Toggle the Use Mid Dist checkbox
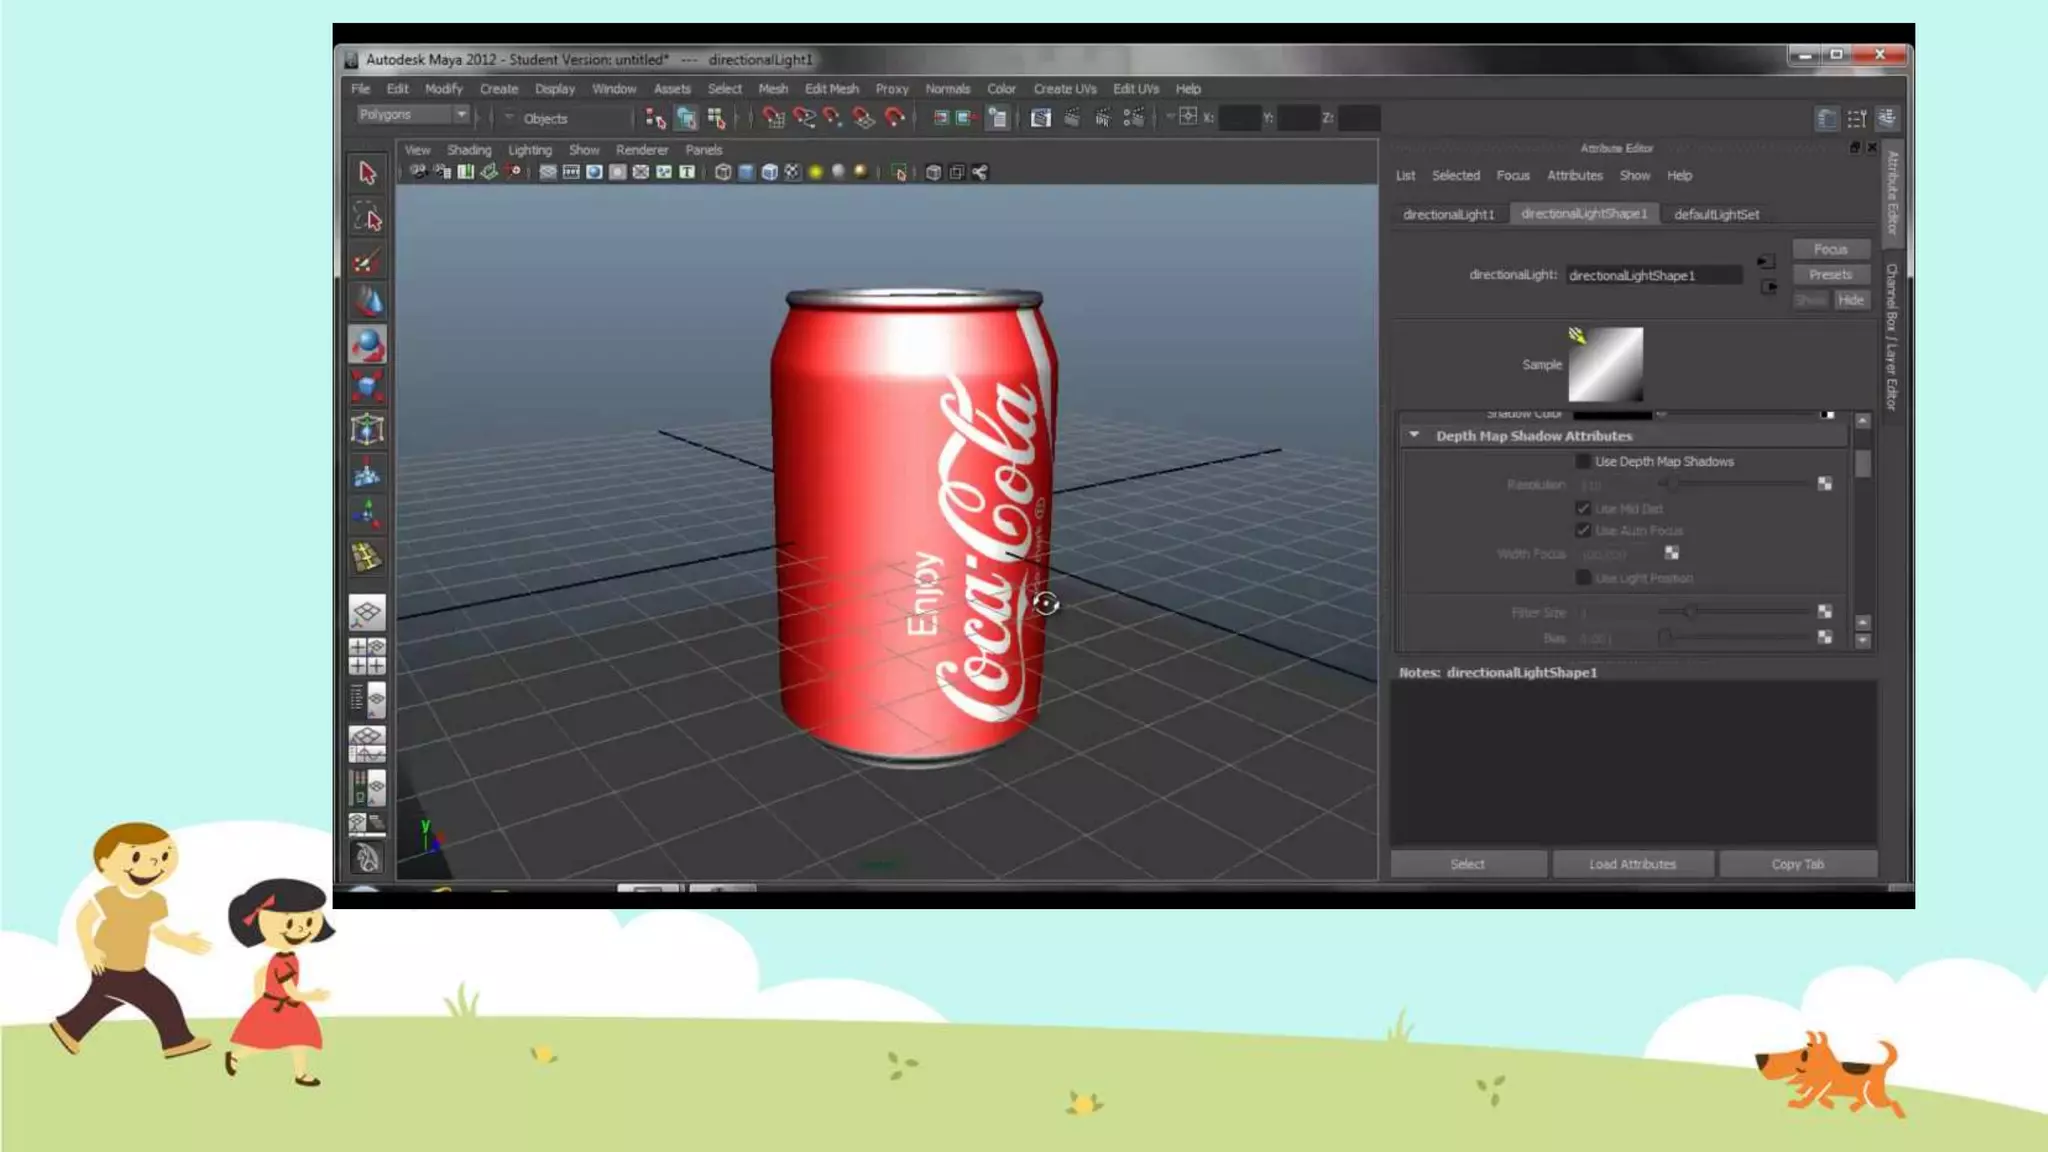 click(1583, 509)
